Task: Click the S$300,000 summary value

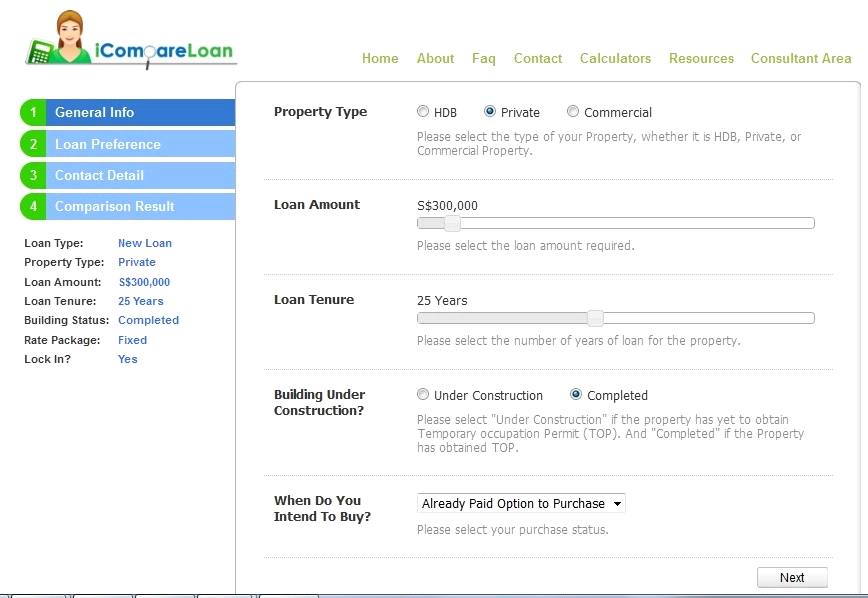Action: [144, 282]
